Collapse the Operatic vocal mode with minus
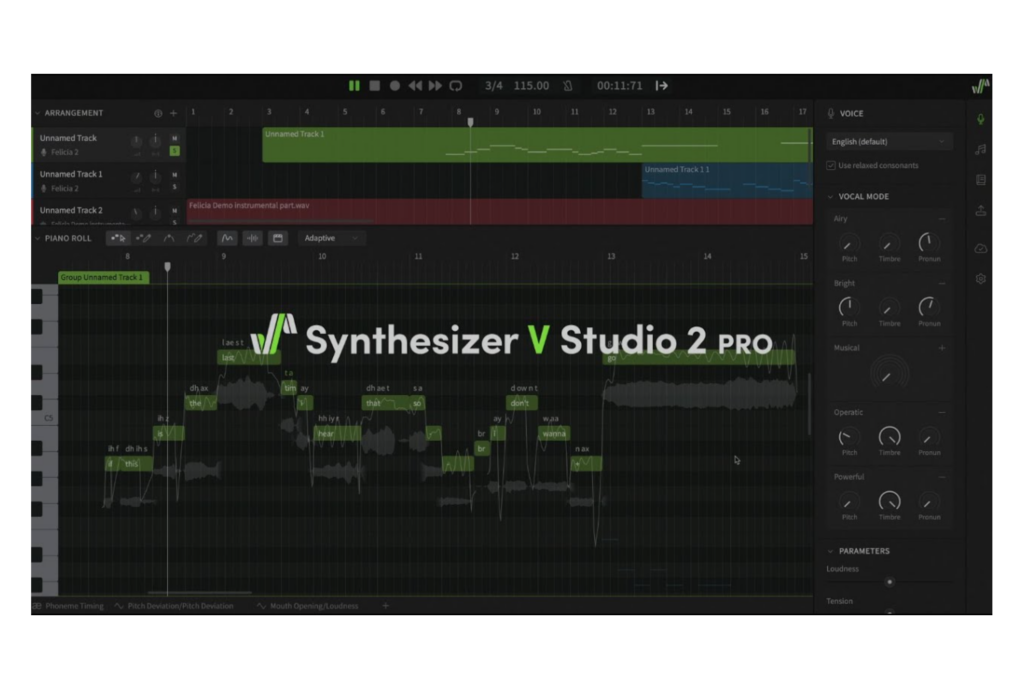The width and height of the screenshot is (1024, 678). click(x=942, y=413)
